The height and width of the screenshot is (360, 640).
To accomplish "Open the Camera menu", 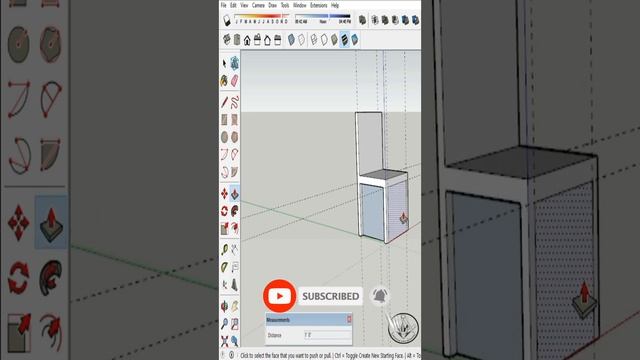I will pos(258,5).
